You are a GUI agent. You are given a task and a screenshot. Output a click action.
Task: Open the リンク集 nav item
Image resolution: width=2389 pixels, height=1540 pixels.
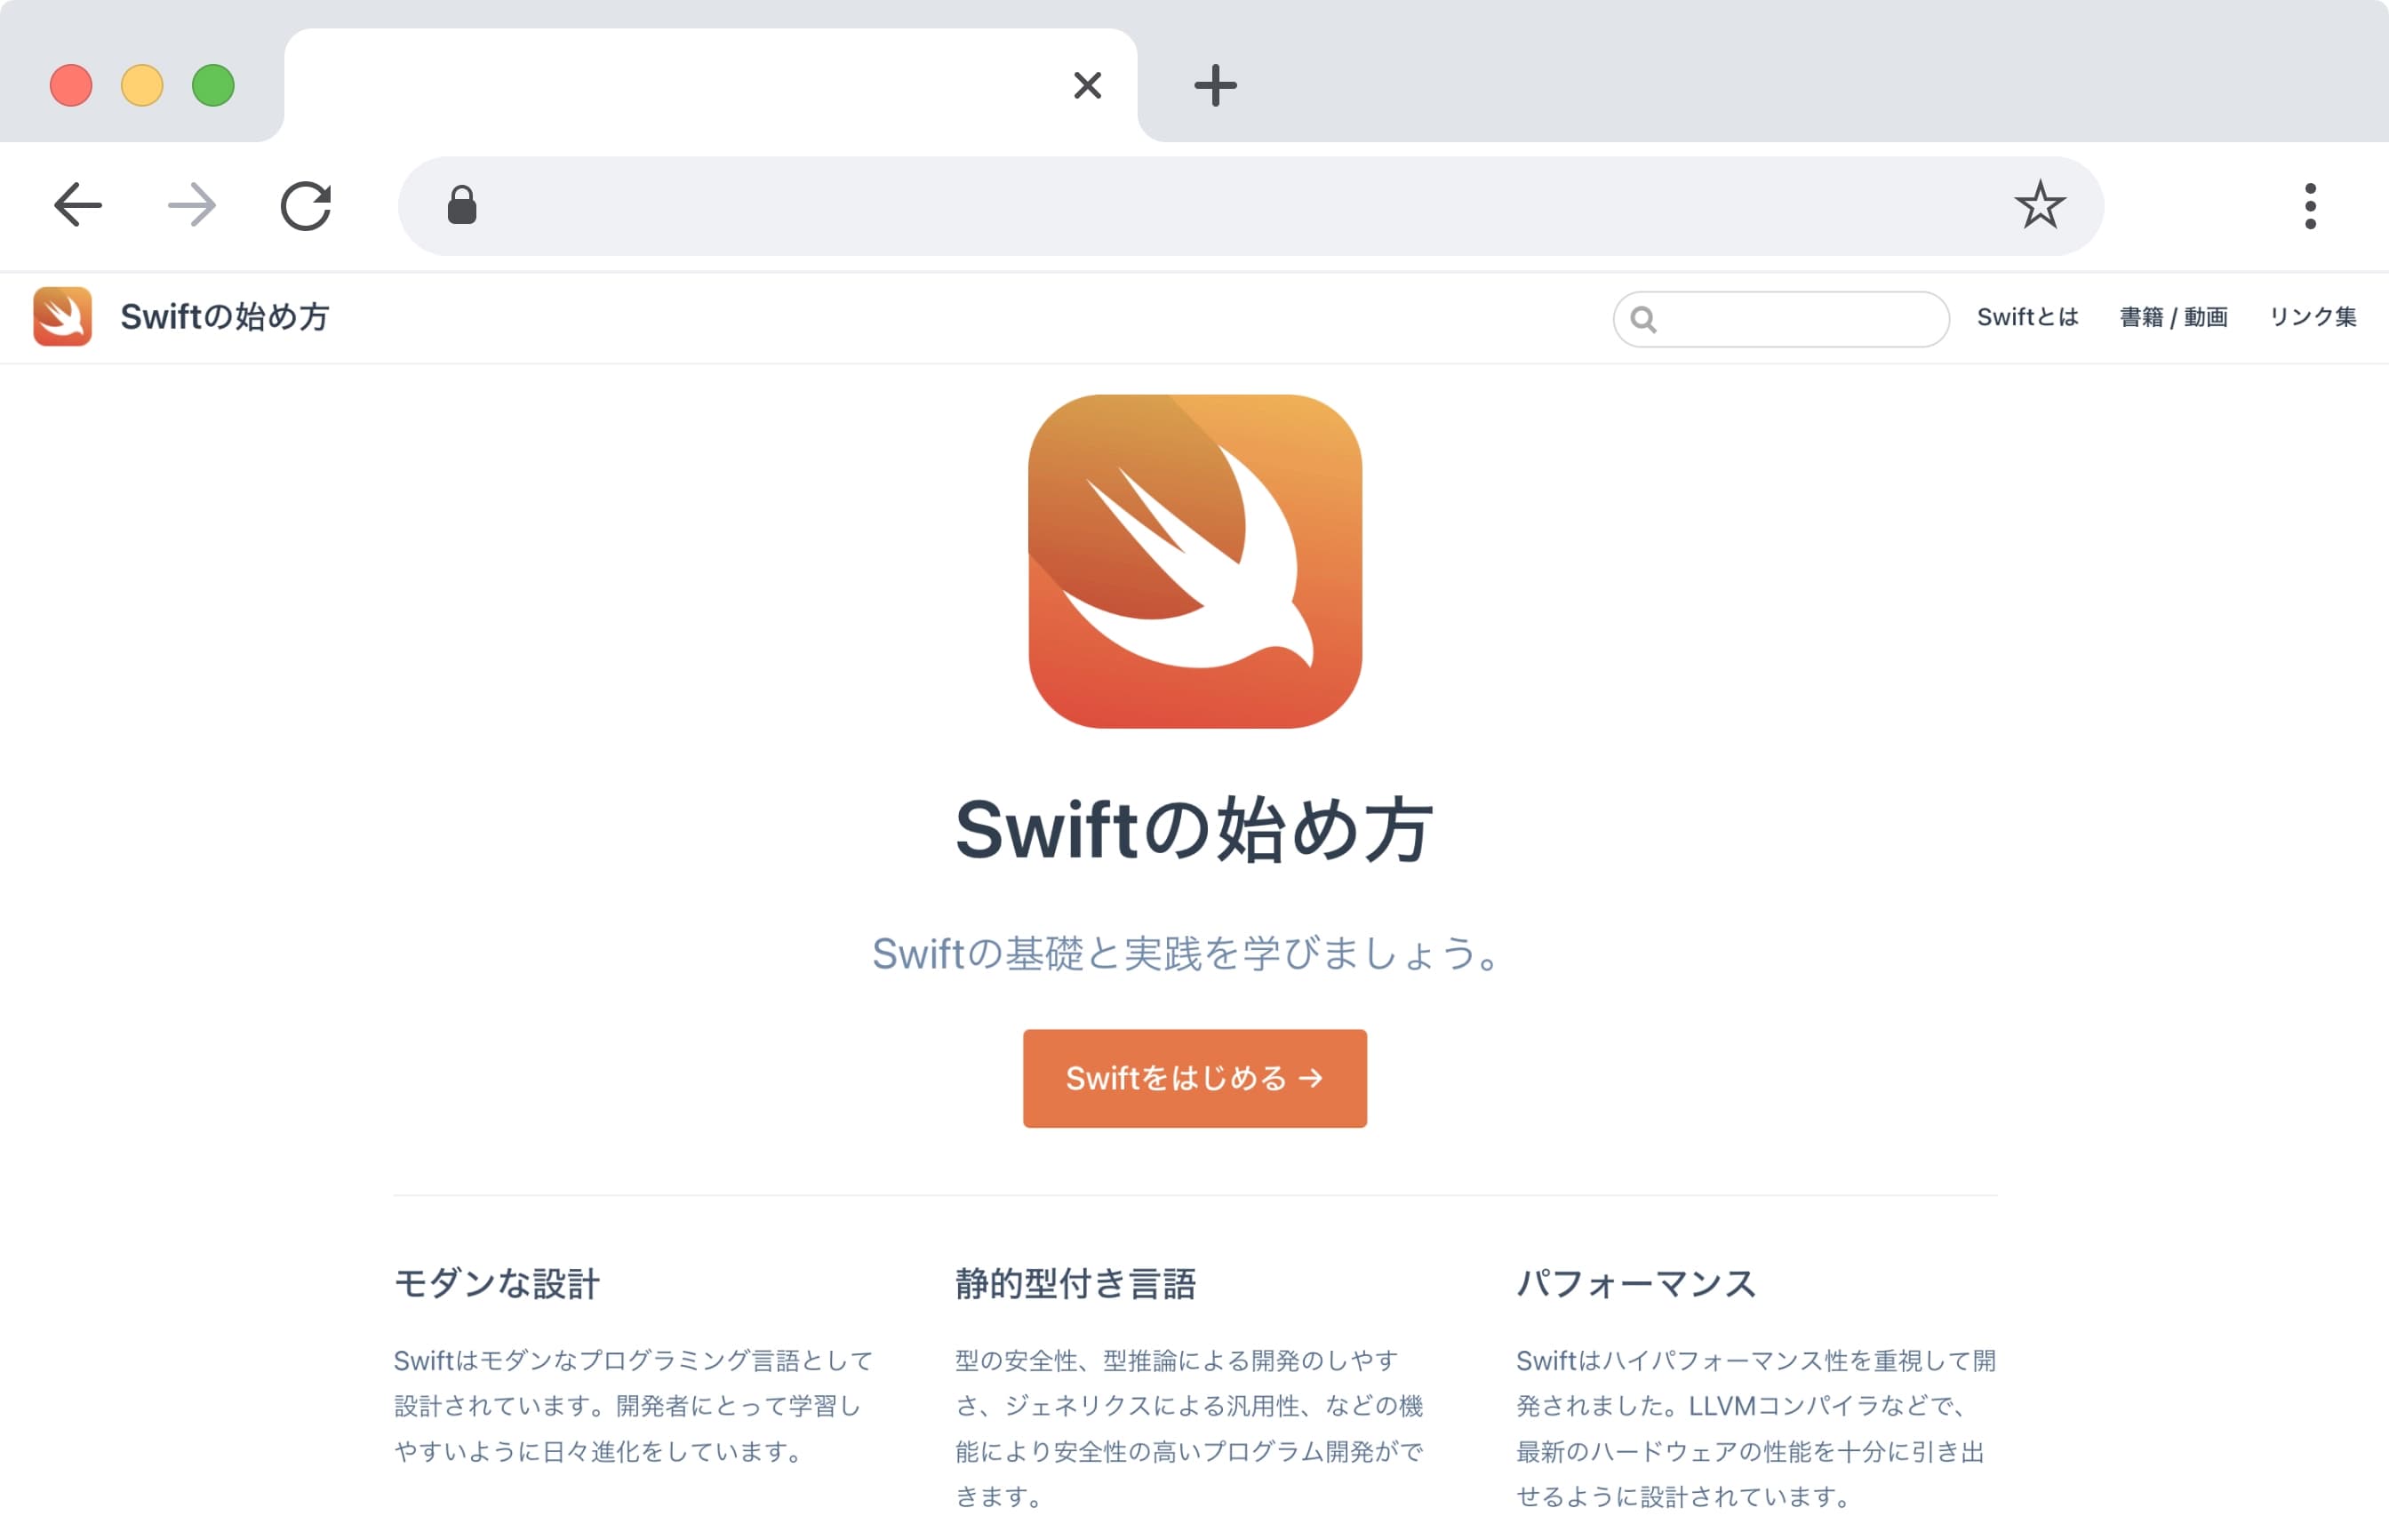2312,317
